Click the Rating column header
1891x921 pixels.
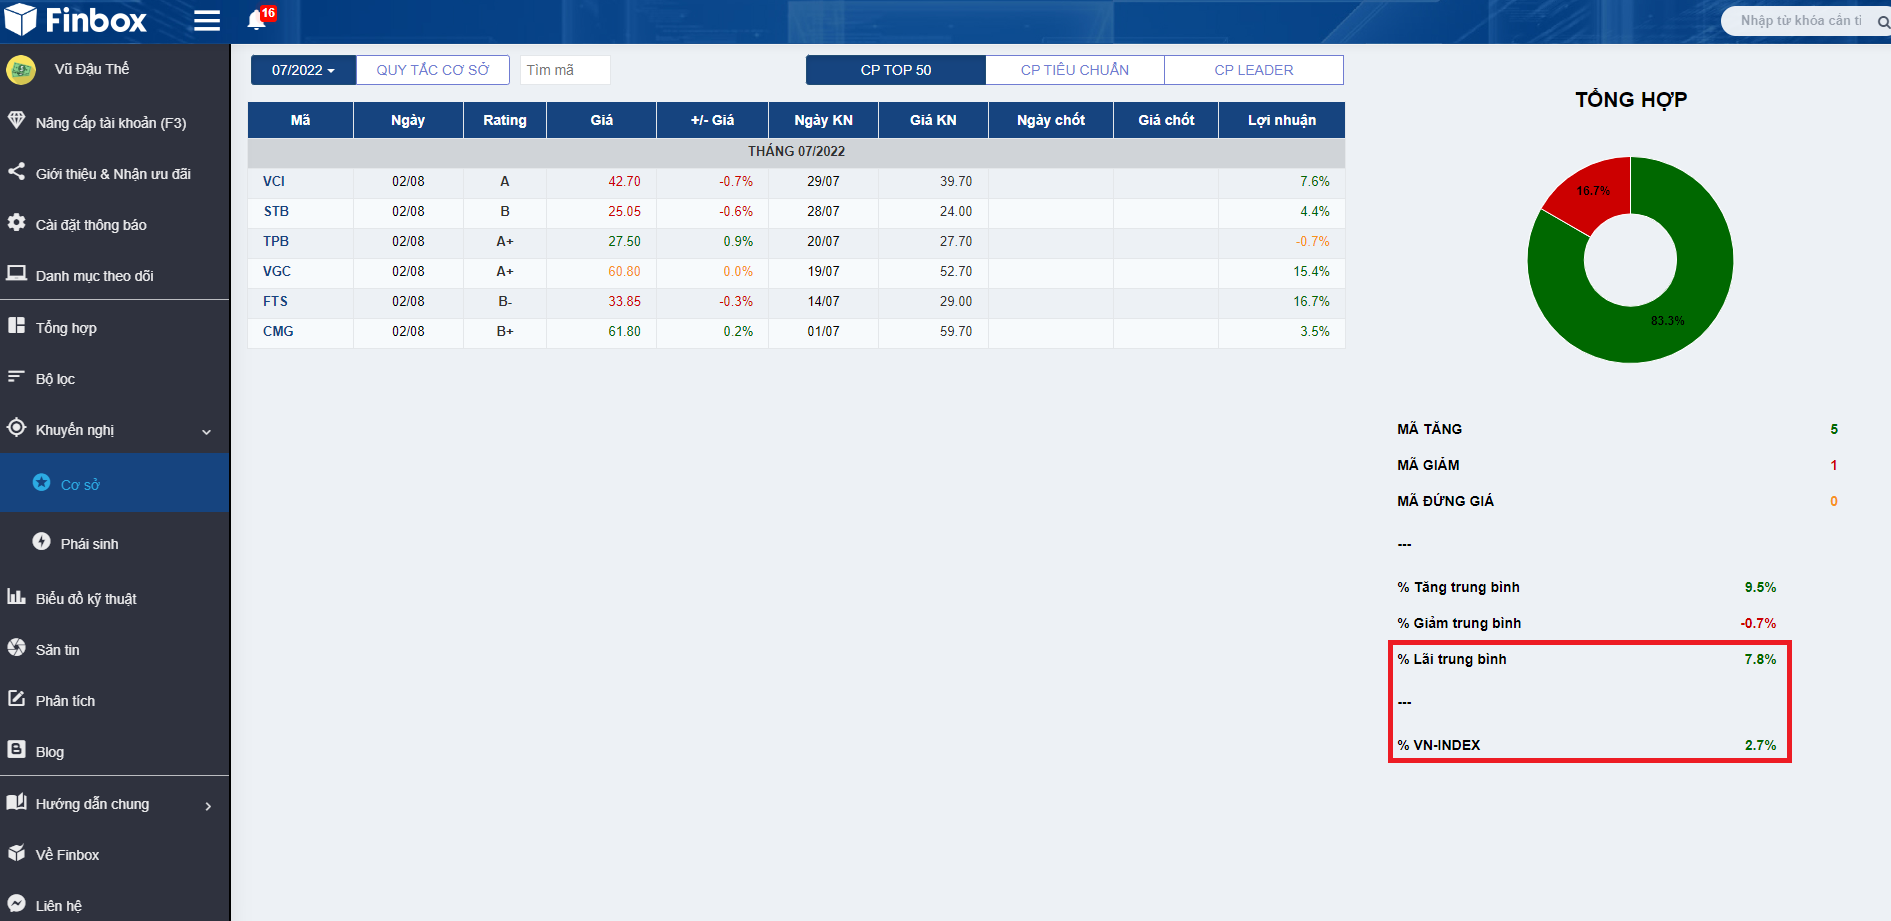point(505,120)
